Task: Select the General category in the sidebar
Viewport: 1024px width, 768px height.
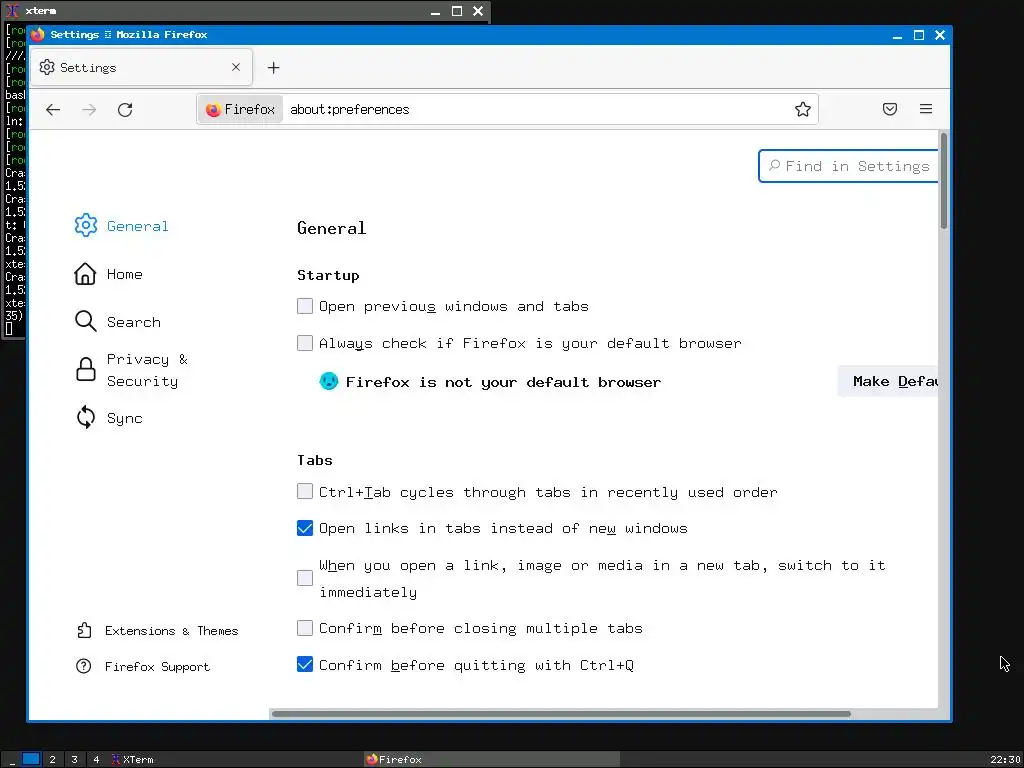Action: 121,225
